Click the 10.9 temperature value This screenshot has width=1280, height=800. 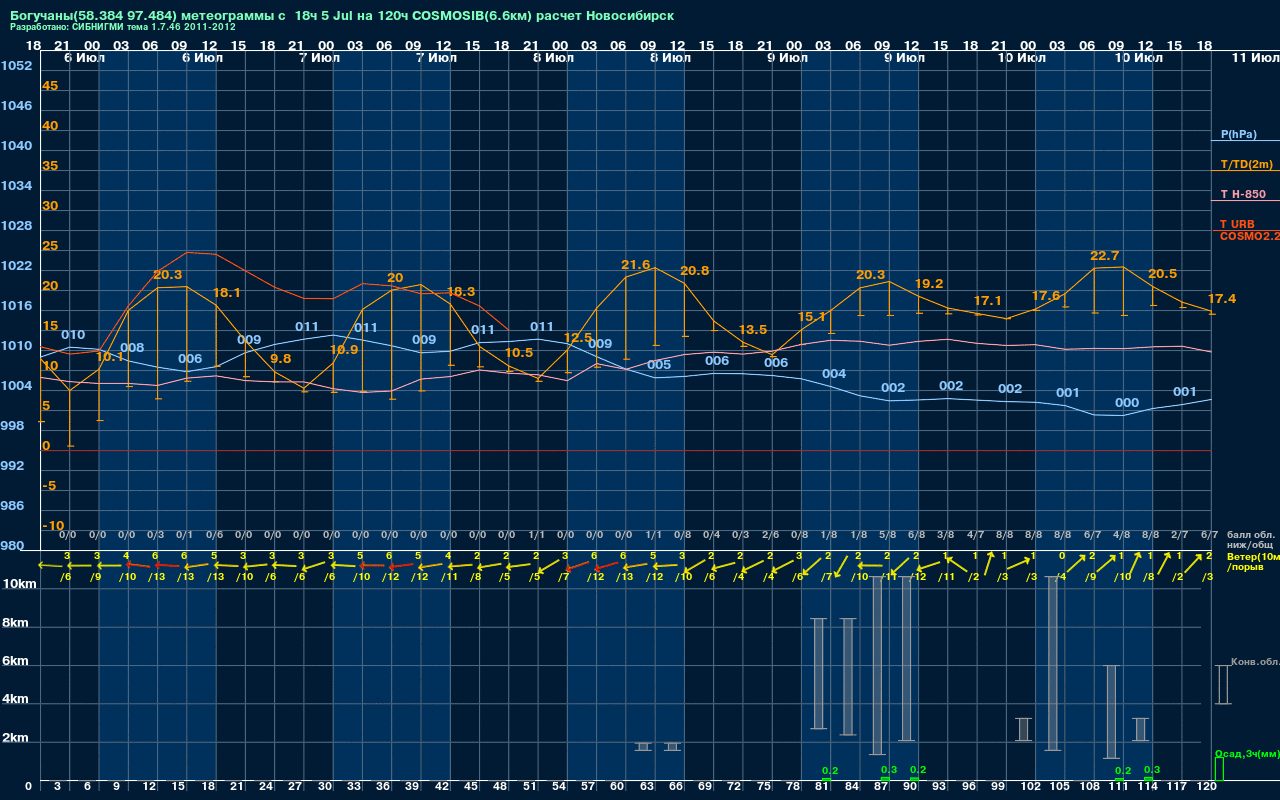pos(344,350)
